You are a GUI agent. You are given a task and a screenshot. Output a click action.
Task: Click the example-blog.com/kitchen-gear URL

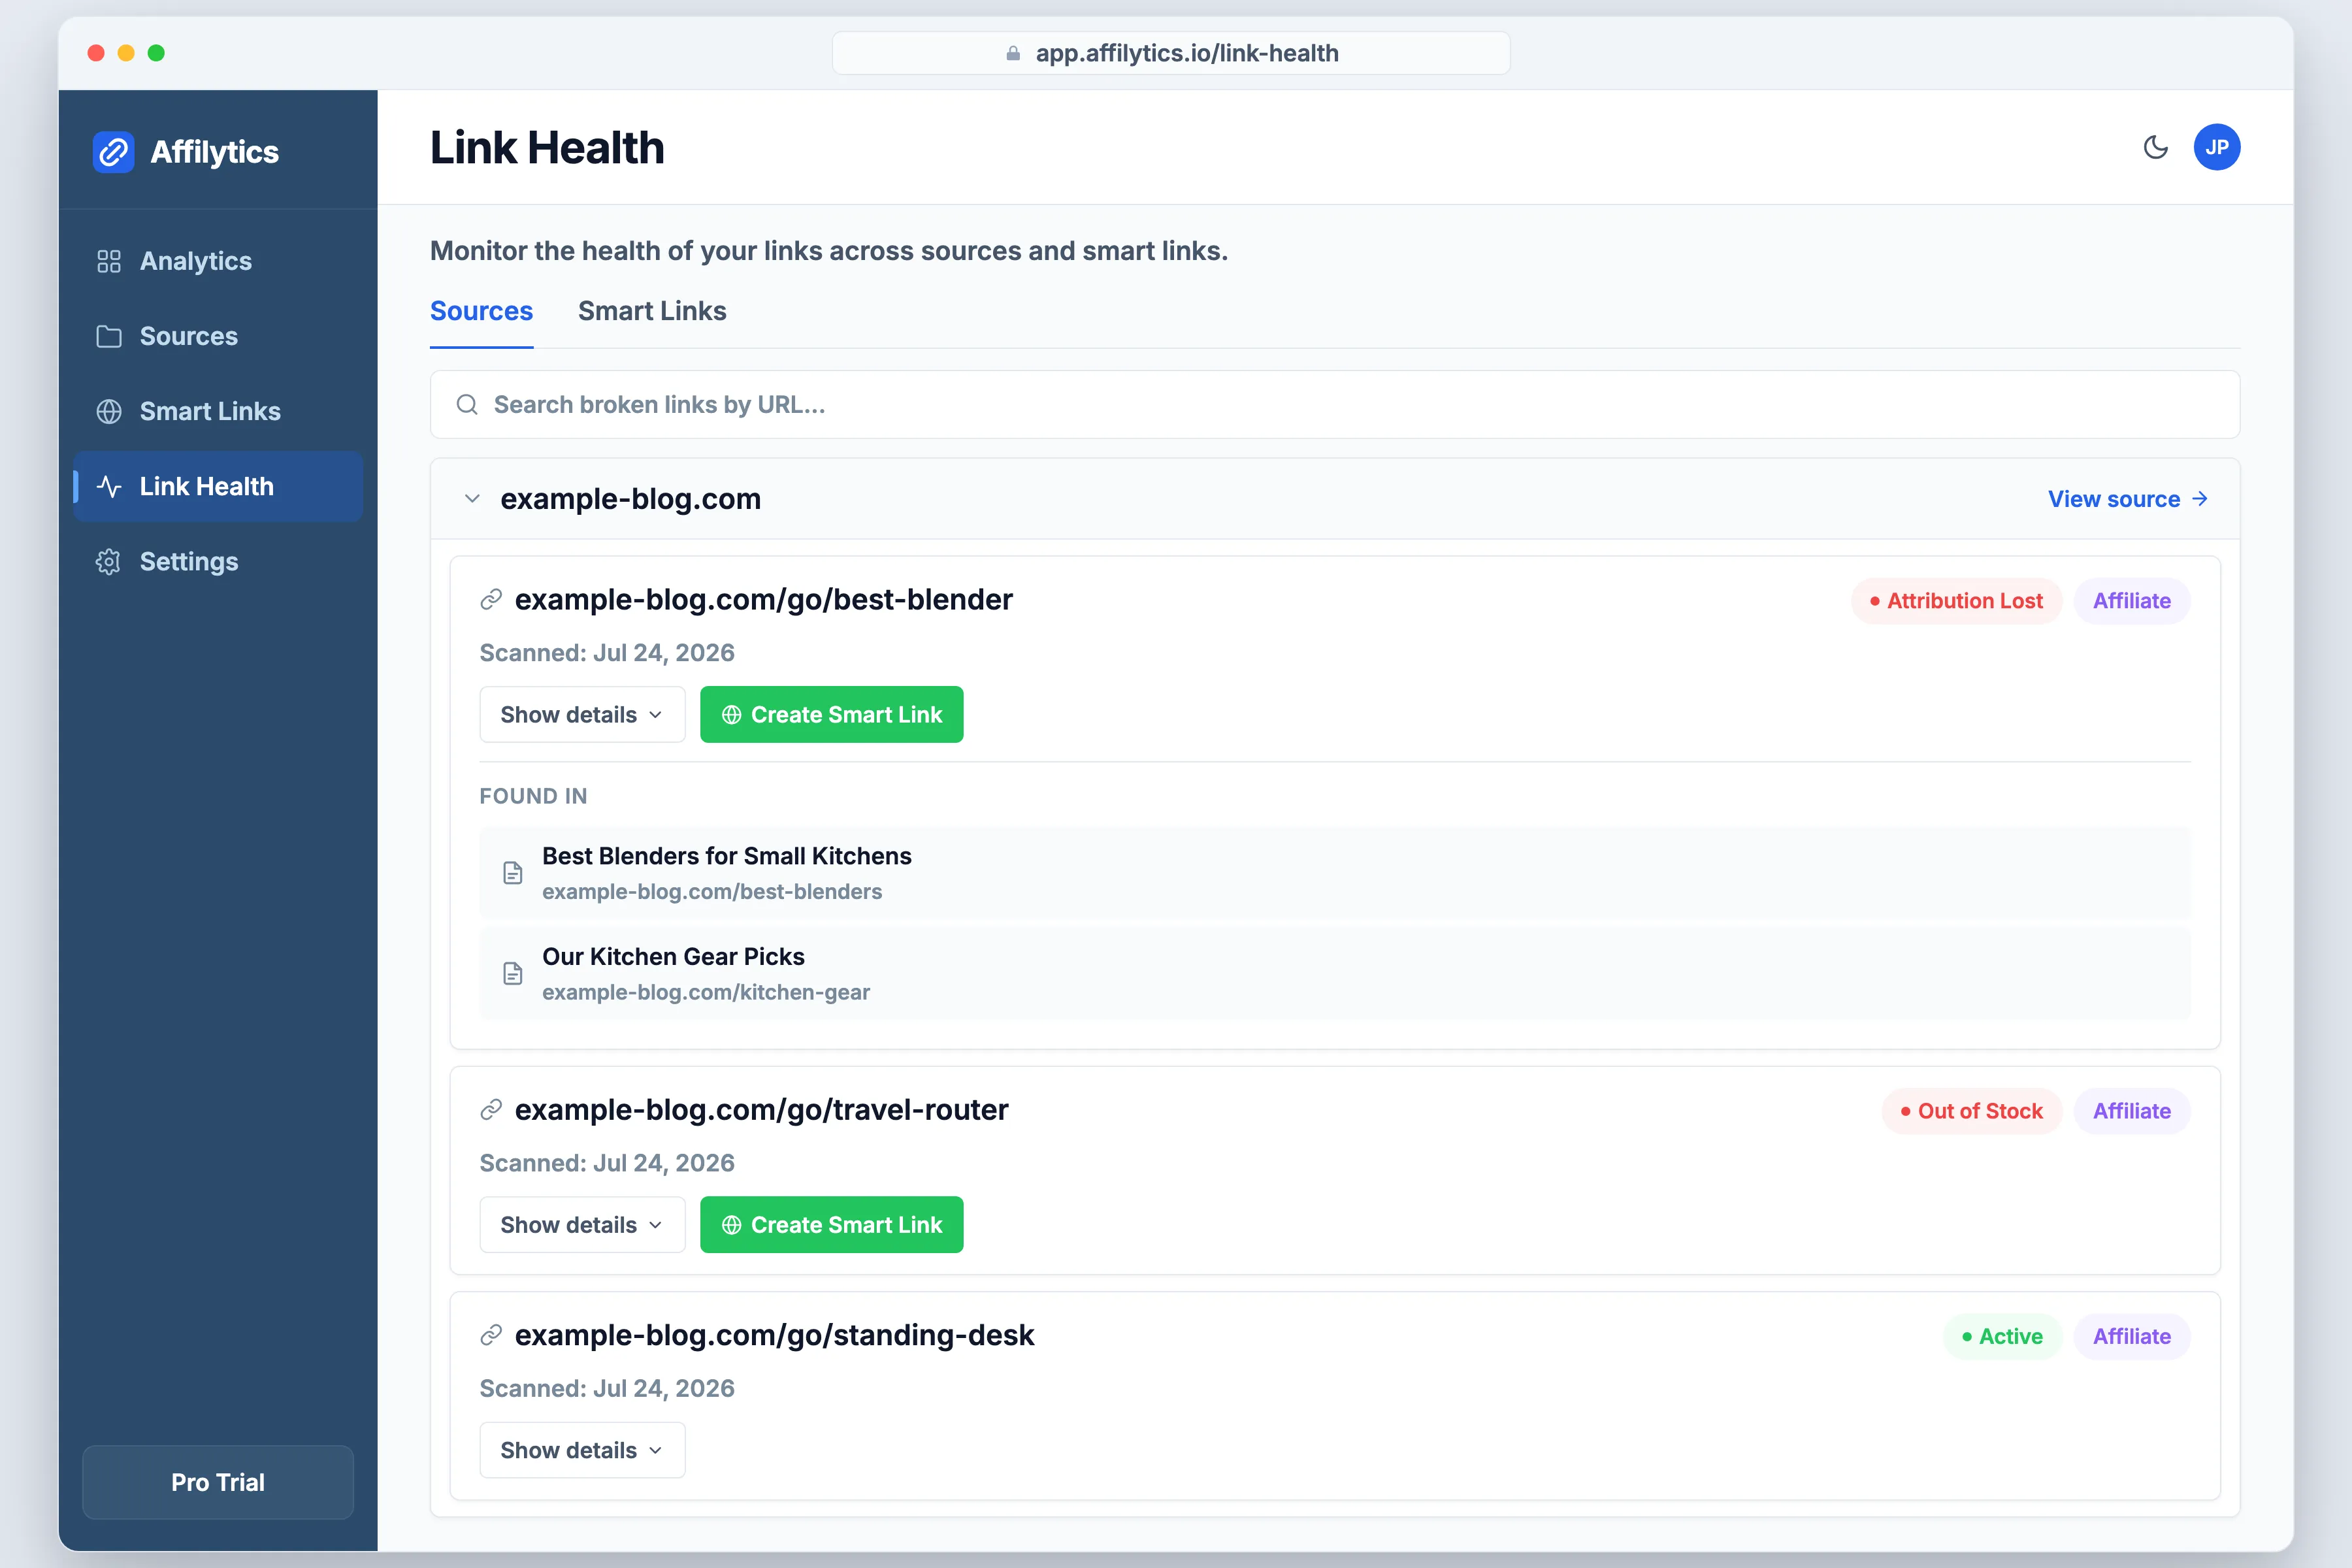[x=706, y=992]
